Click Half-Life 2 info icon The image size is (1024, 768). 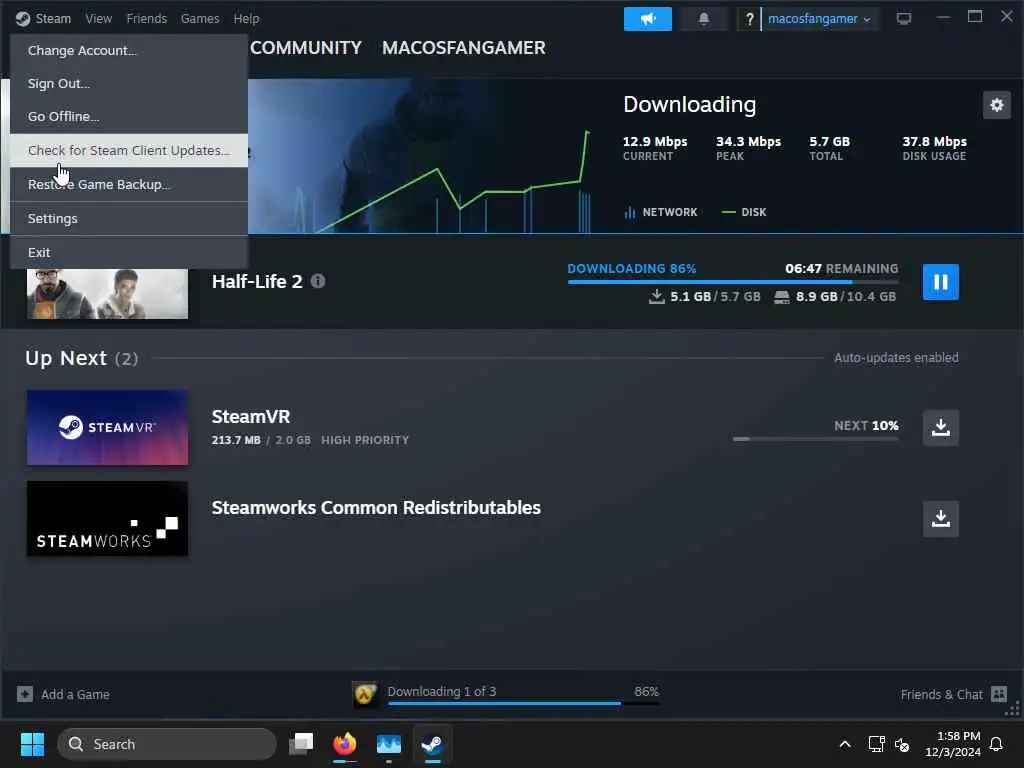pyautogui.click(x=318, y=281)
